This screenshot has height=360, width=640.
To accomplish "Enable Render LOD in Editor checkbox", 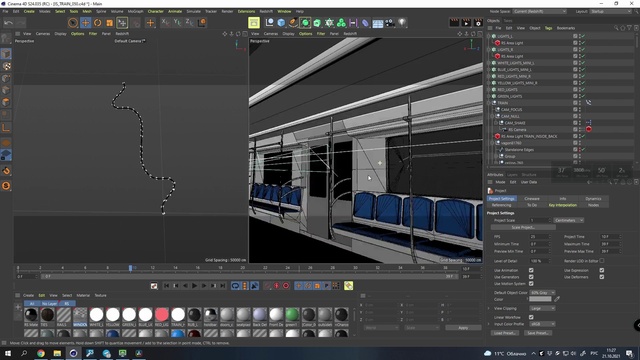I will (602, 261).
